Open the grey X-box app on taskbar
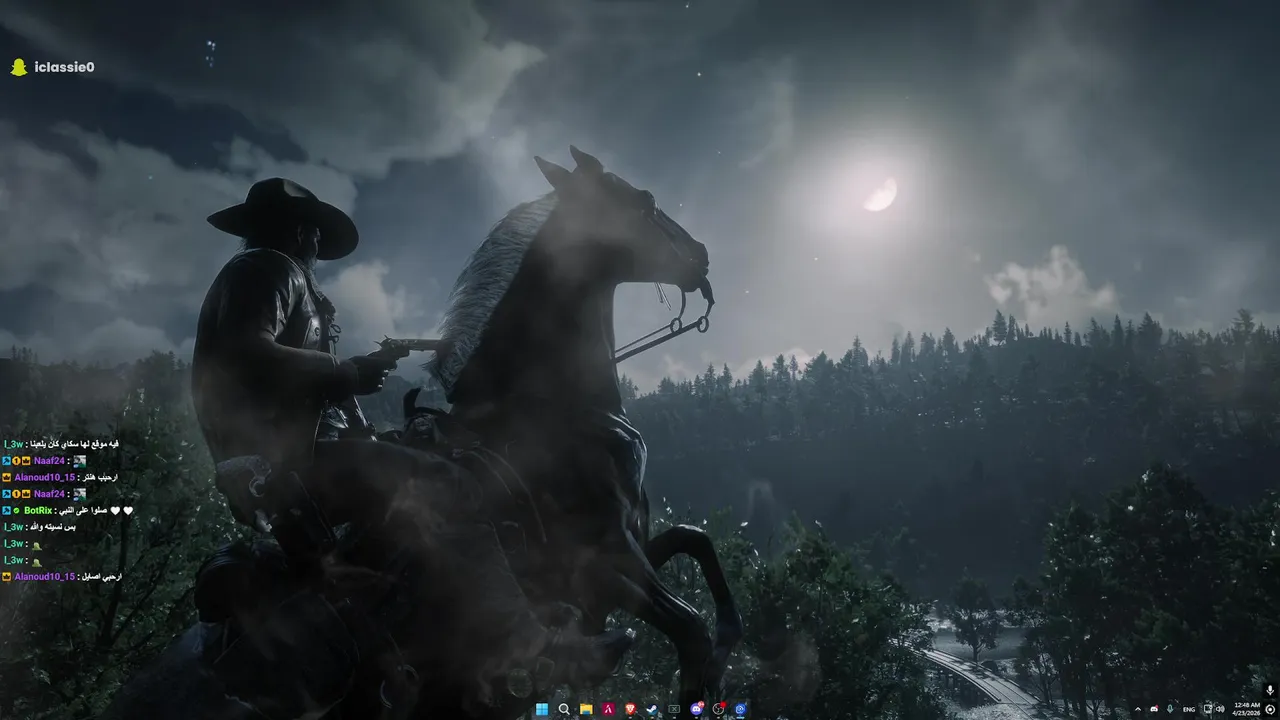The width and height of the screenshot is (1280, 720). coord(674,709)
